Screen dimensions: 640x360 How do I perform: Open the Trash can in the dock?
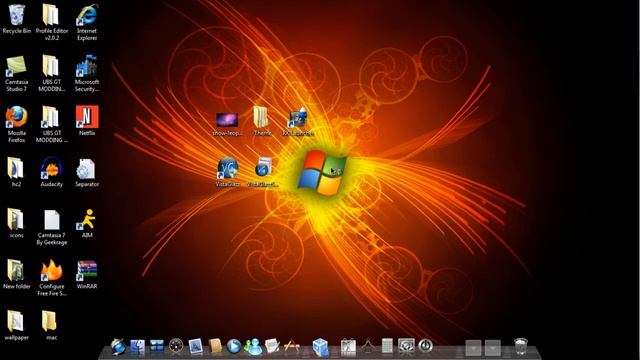pyautogui.click(x=520, y=346)
